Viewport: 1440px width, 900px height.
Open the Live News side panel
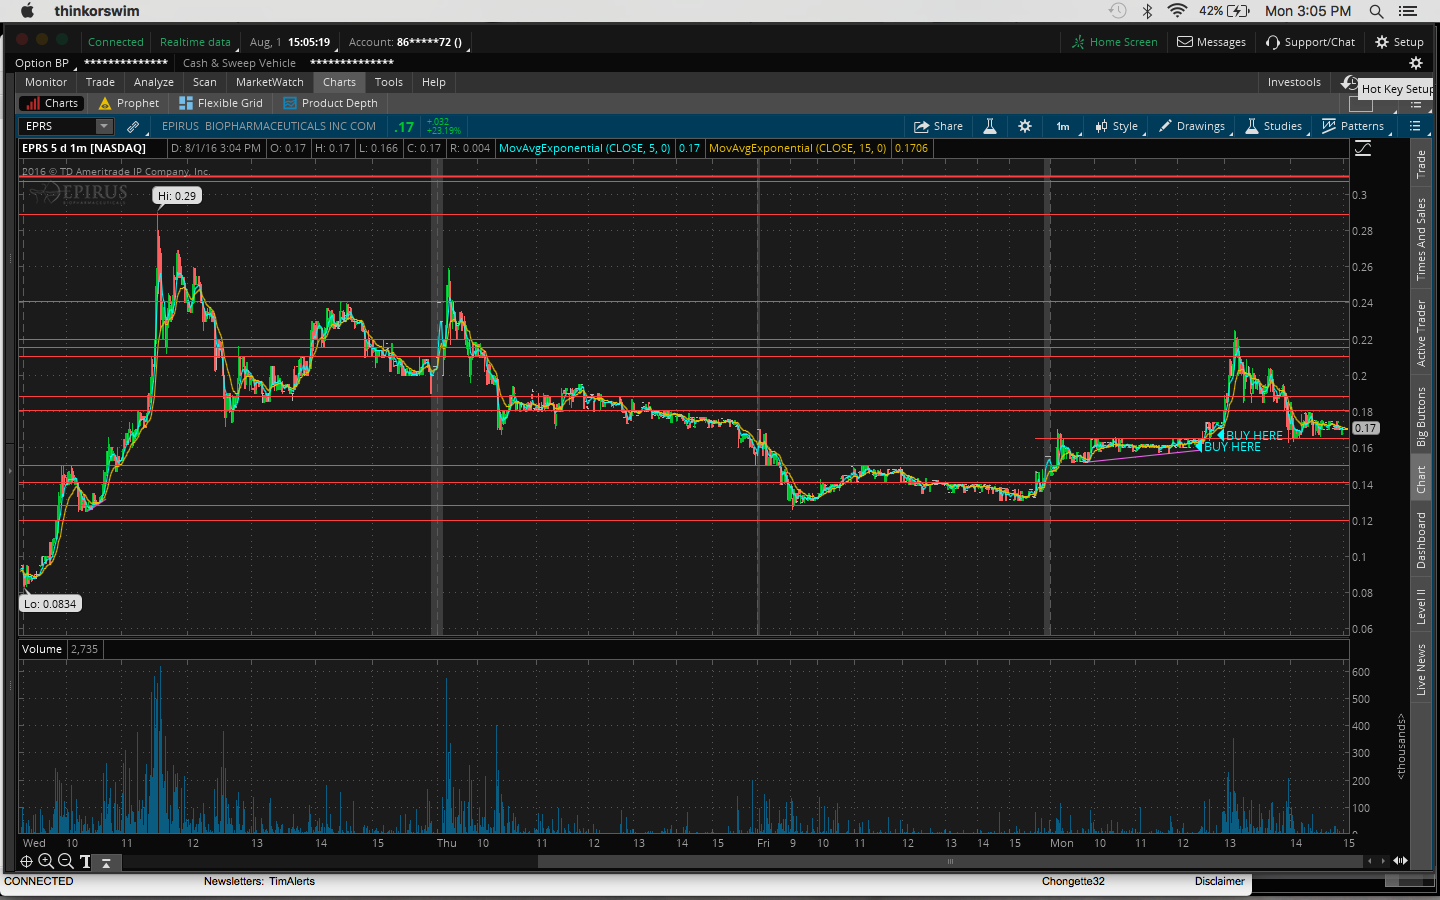point(1421,669)
